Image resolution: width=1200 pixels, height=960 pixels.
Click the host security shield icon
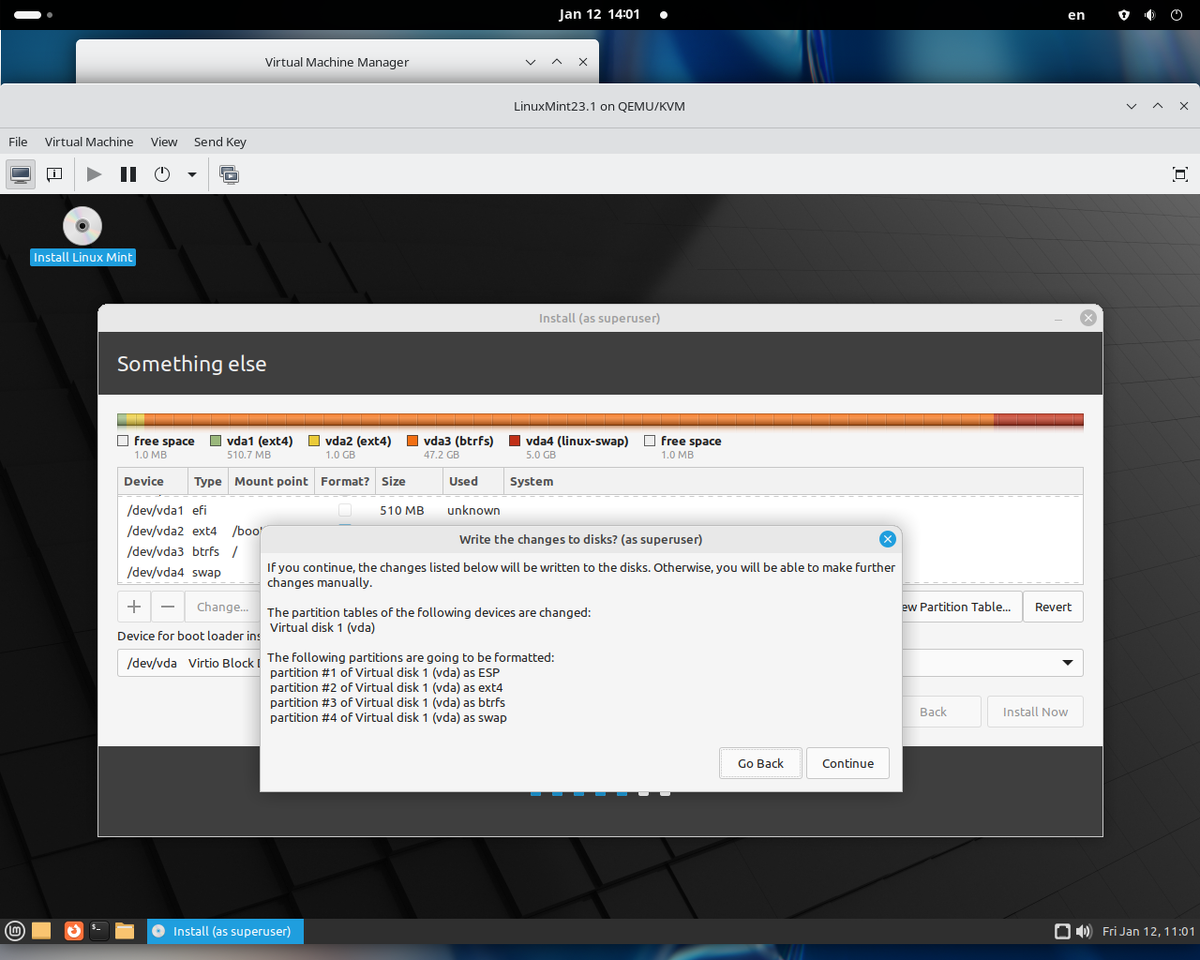(1124, 15)
